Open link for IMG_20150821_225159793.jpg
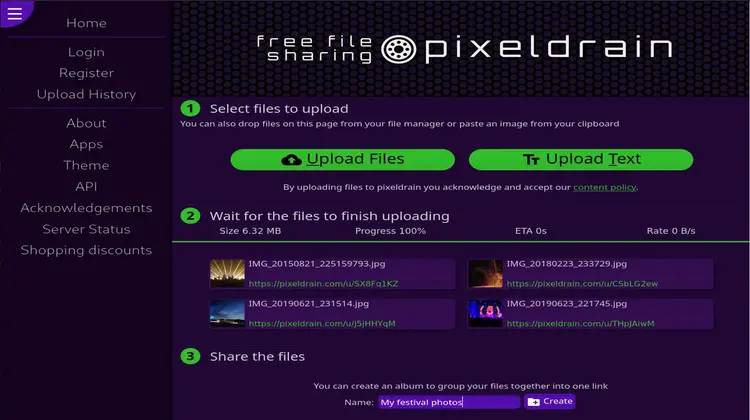 [x=323, y=284]
